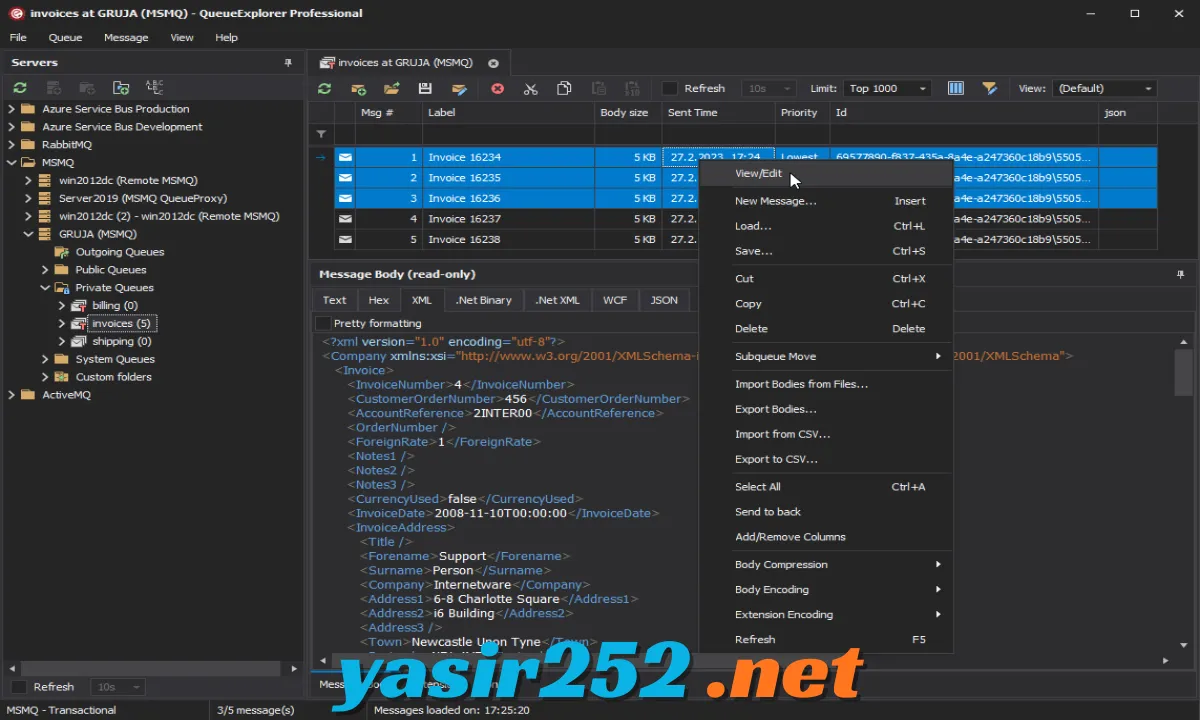Viewport: 1200px width, 720px height.
Task: Switch to the Hex body tab
Action: [x=379, y=300]
